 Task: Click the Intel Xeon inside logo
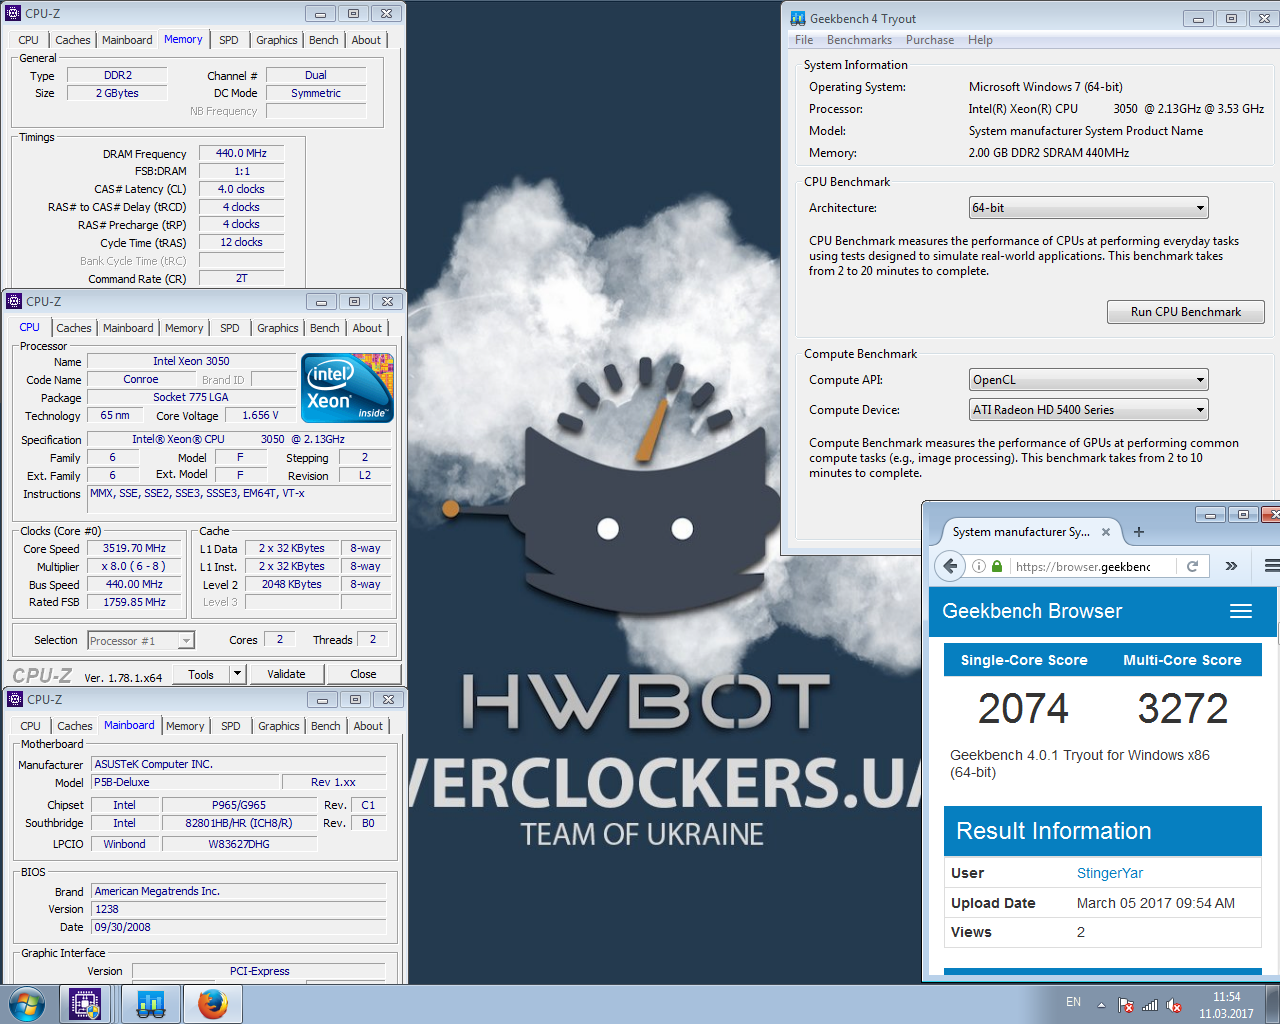click(348, 388)
